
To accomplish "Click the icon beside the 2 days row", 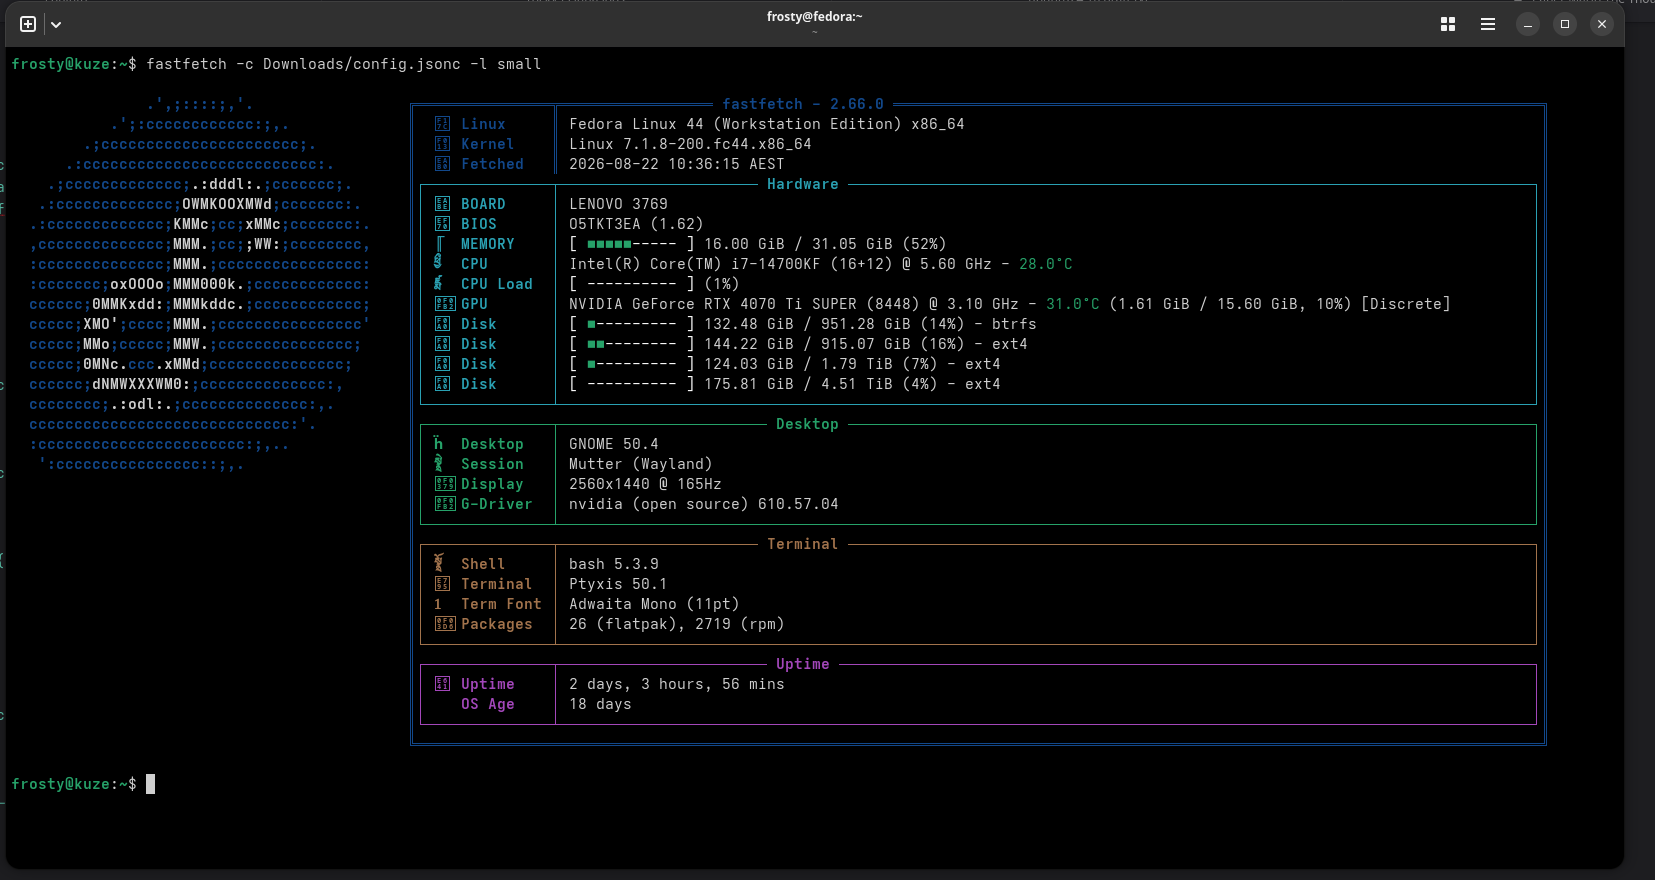I will pos(442,684).
